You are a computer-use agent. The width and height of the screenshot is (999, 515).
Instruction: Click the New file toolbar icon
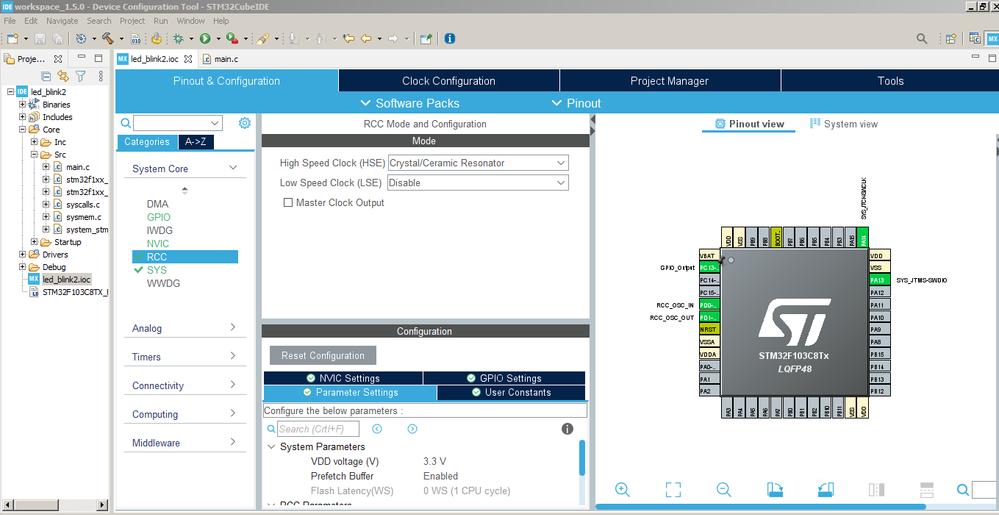(x=11, y=39)
